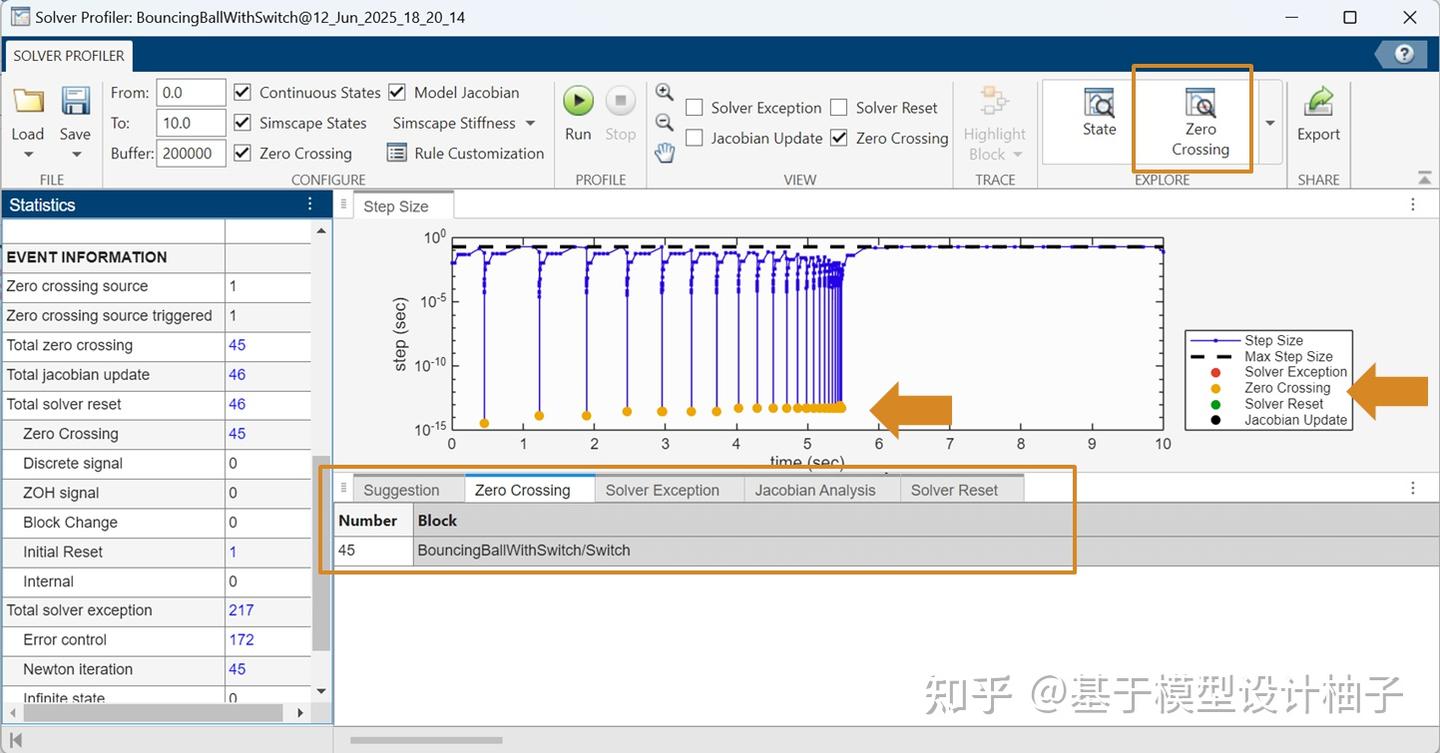Clear the Buffer value input field
The height and width of the screenshot is (753, 1440).
[190, 153]
